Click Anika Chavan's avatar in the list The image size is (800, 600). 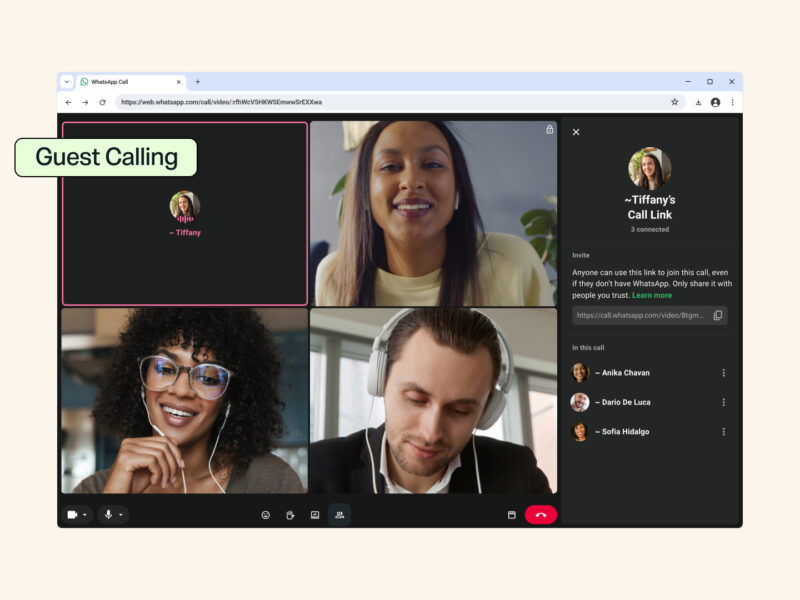[580, 373]
